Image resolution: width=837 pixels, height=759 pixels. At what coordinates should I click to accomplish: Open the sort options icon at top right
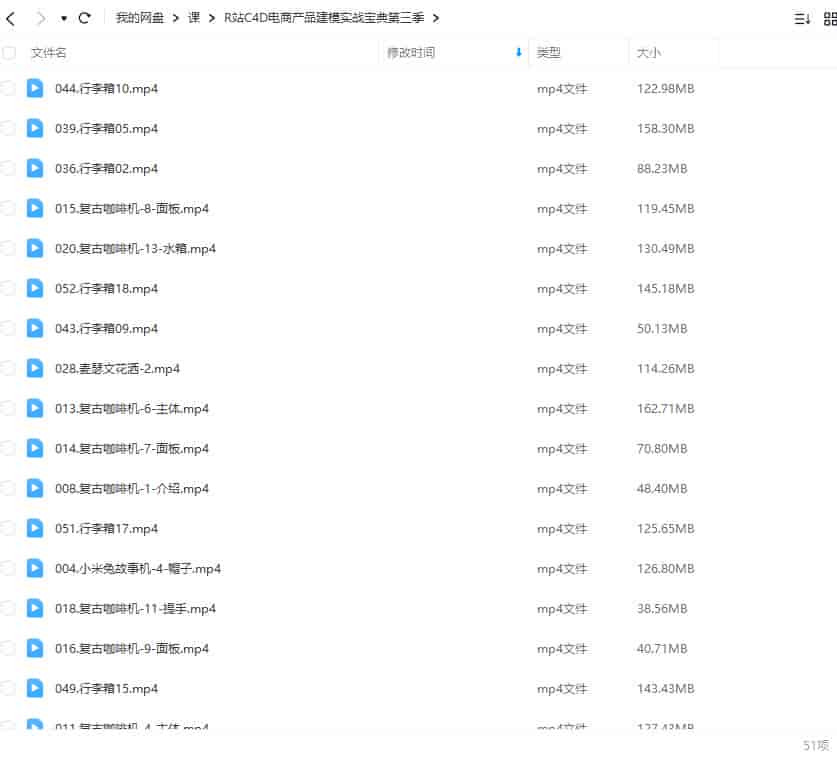[x=801, y=17]
